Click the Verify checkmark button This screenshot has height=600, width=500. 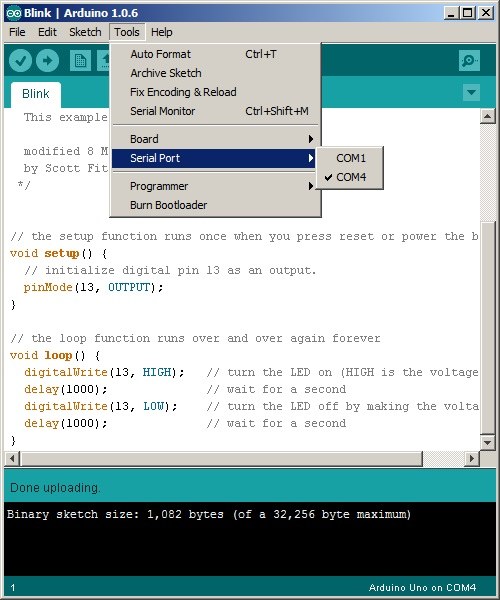click(20, 60)
